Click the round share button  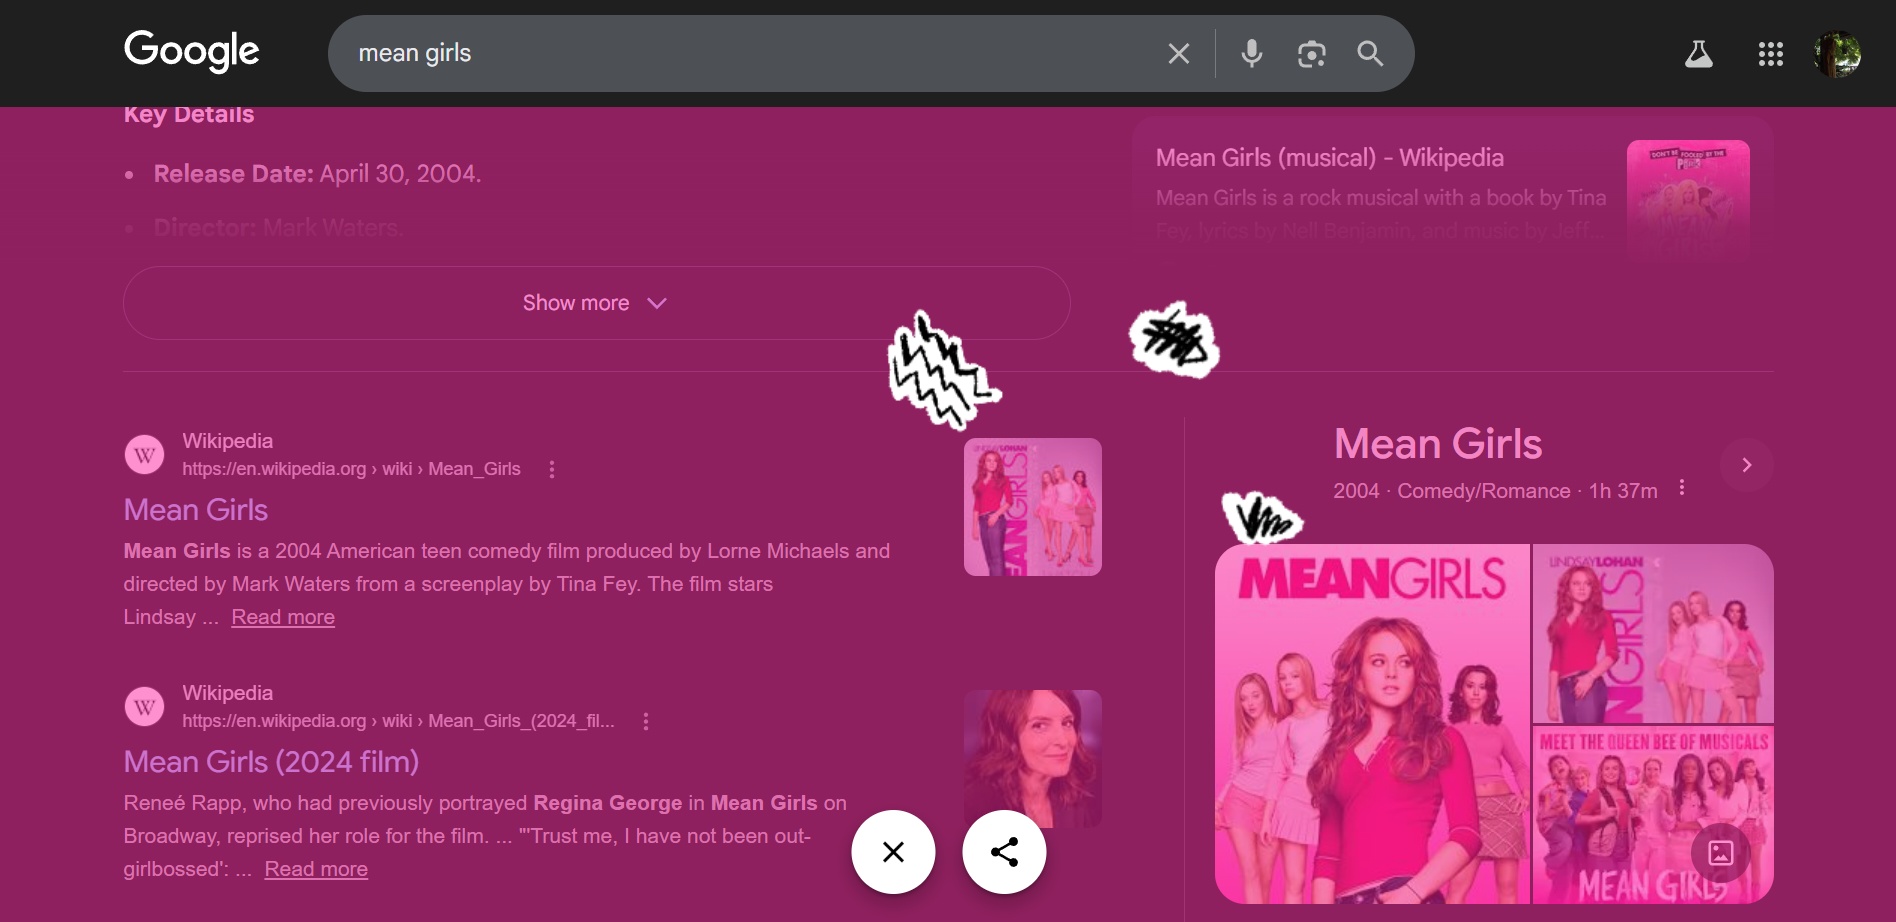[x=1004, y=852]
